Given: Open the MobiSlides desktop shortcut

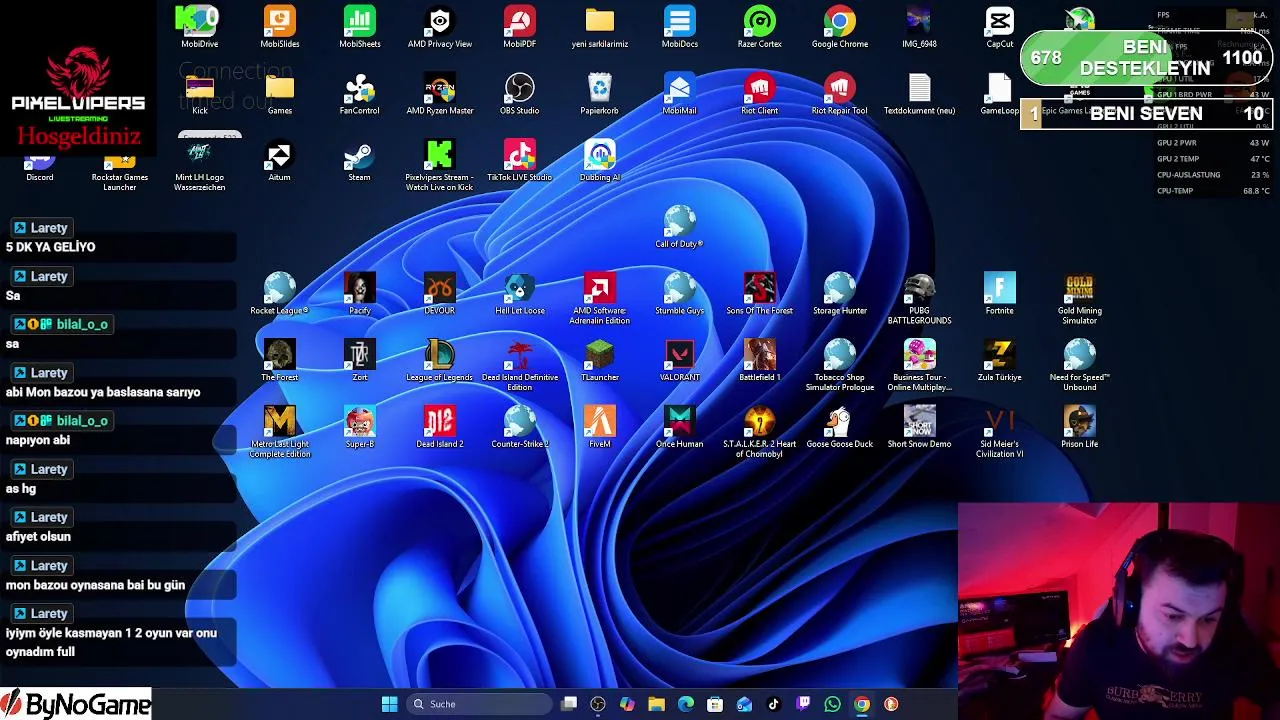Looking at the screenshot, I should click(x=279, y=27).
